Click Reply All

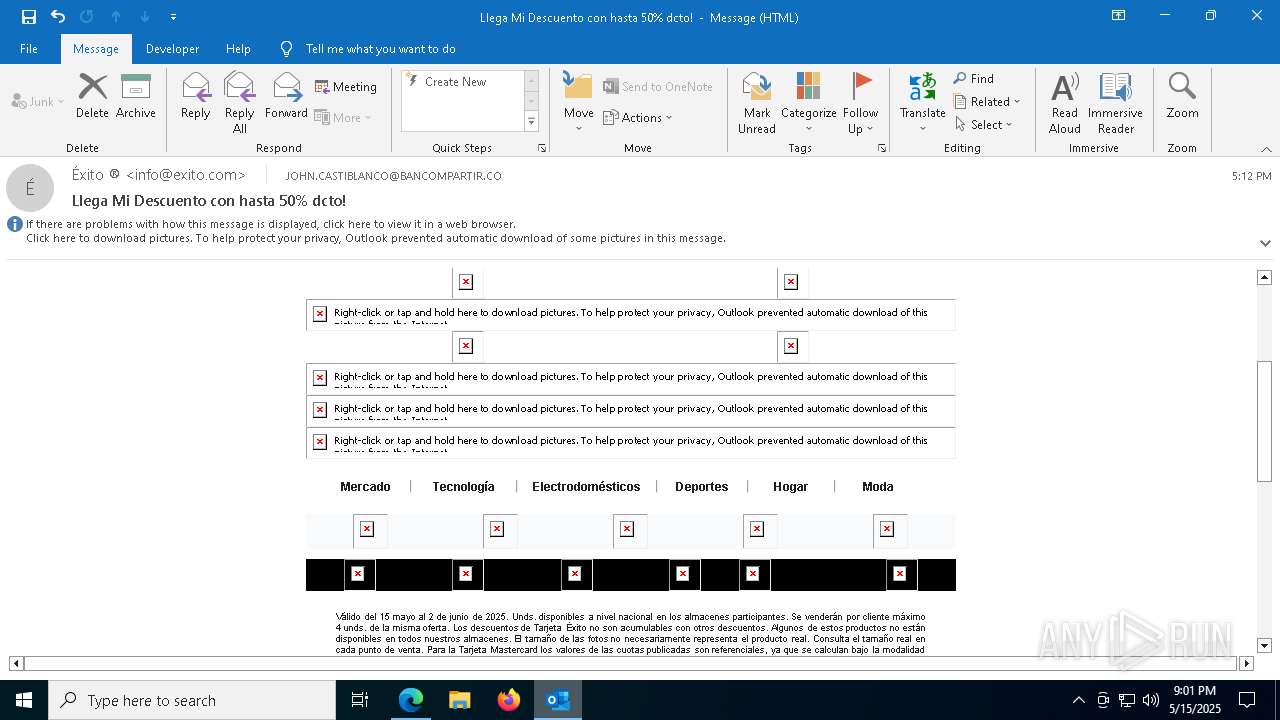[x=240, y=102]
